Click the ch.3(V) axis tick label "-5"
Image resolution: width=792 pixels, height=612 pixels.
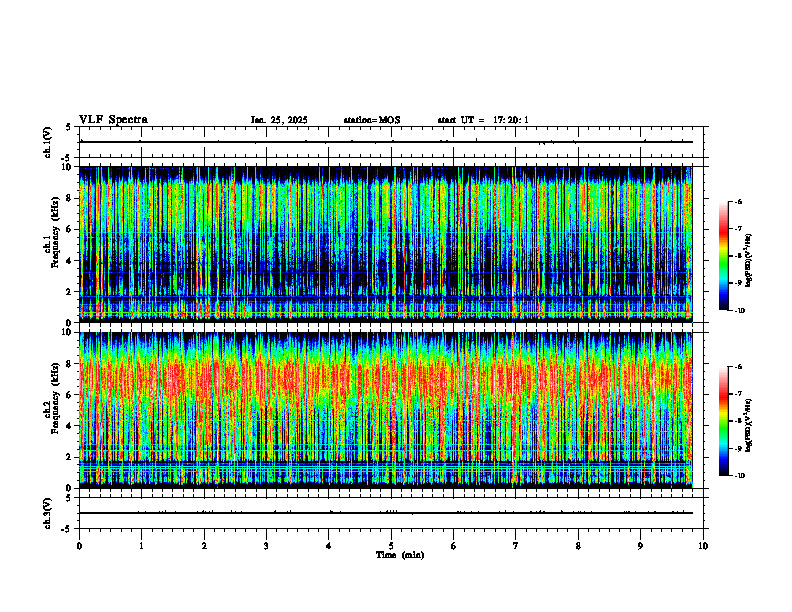click(x=66, y=529)
